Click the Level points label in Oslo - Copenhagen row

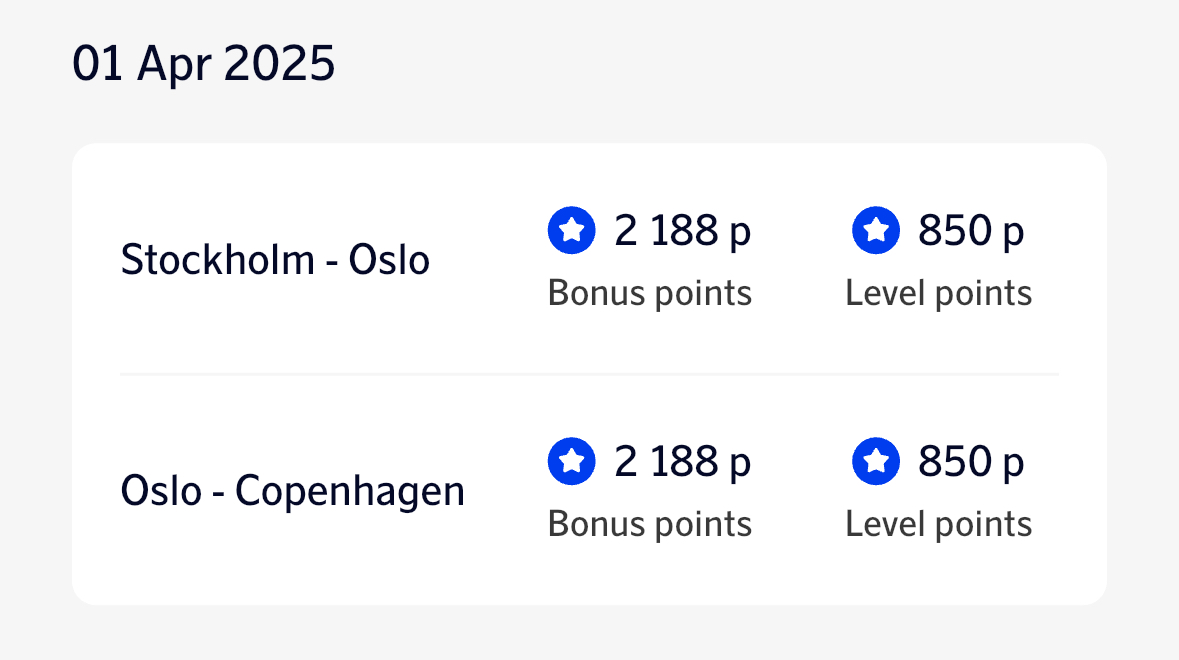point(939,524)
